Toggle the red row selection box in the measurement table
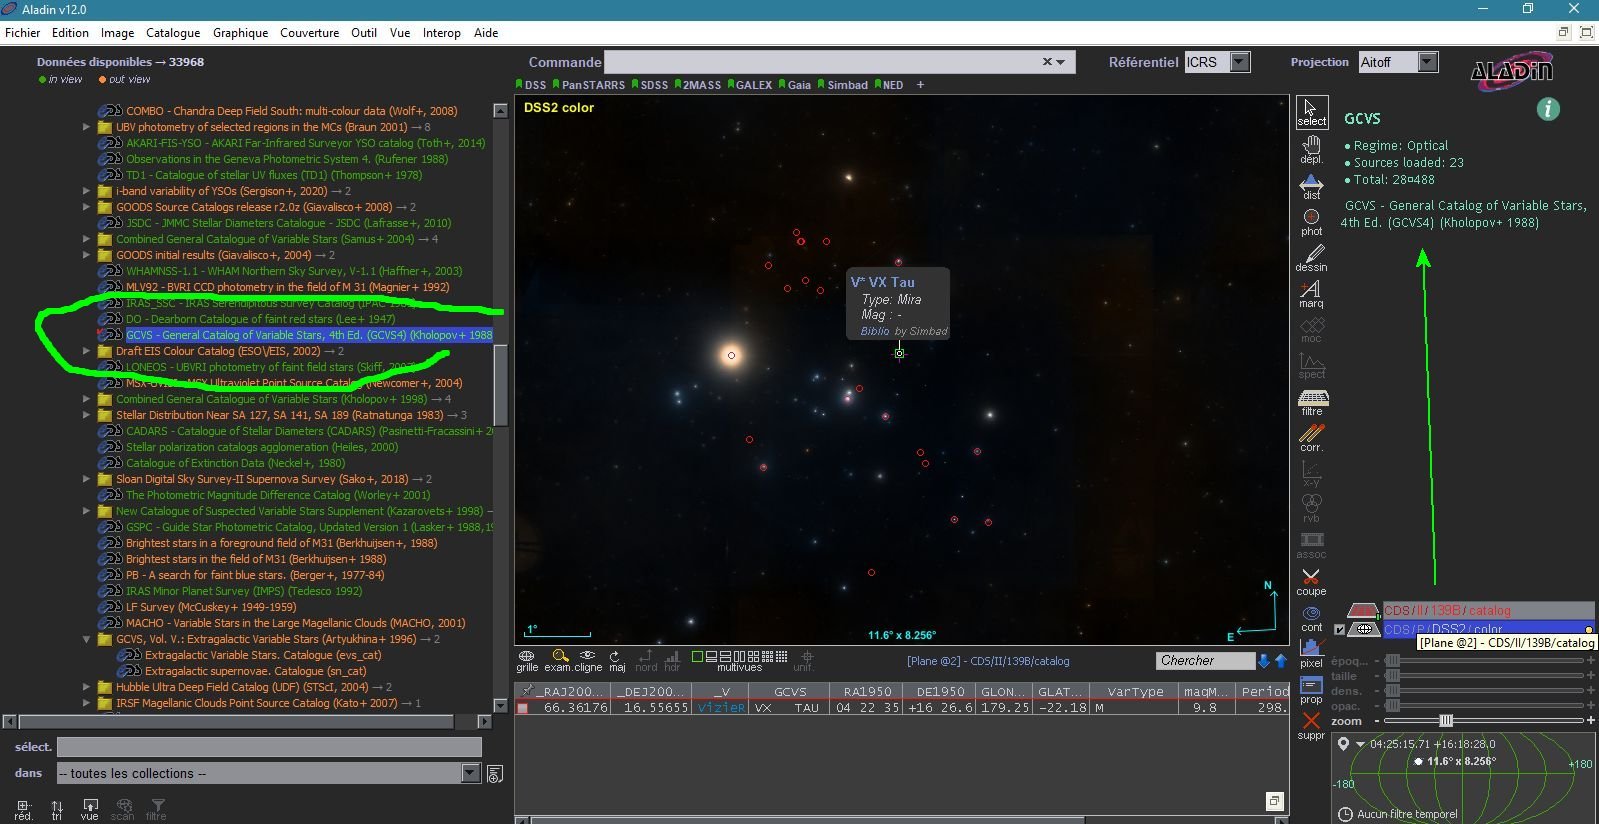 [x=522, y=708]
